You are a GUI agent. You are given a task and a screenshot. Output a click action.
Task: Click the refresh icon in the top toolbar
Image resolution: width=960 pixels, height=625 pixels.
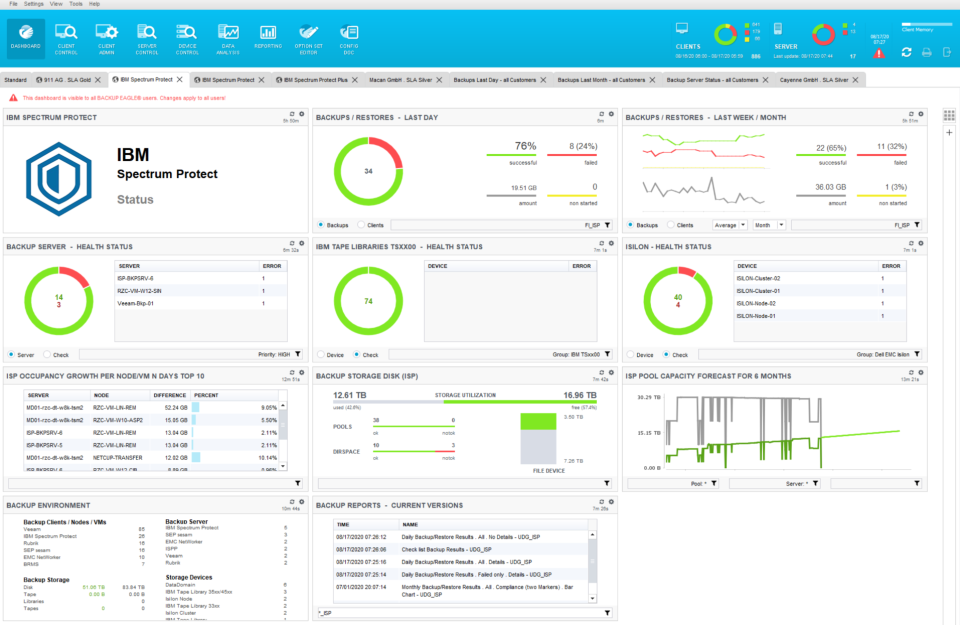[x=906, y=52]
